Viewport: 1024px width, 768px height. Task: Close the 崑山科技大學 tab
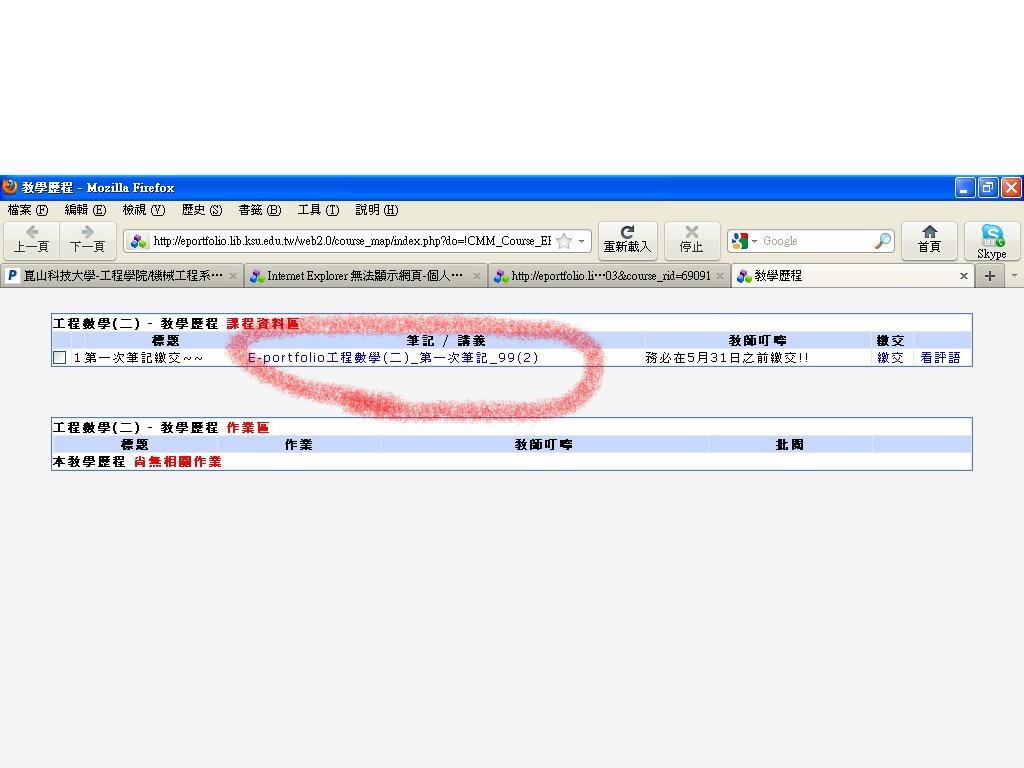233,276
